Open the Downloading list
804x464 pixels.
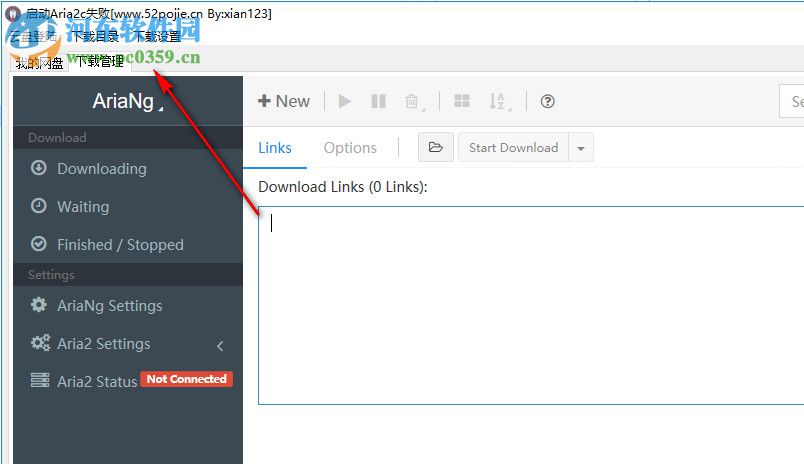click(128, 168)
